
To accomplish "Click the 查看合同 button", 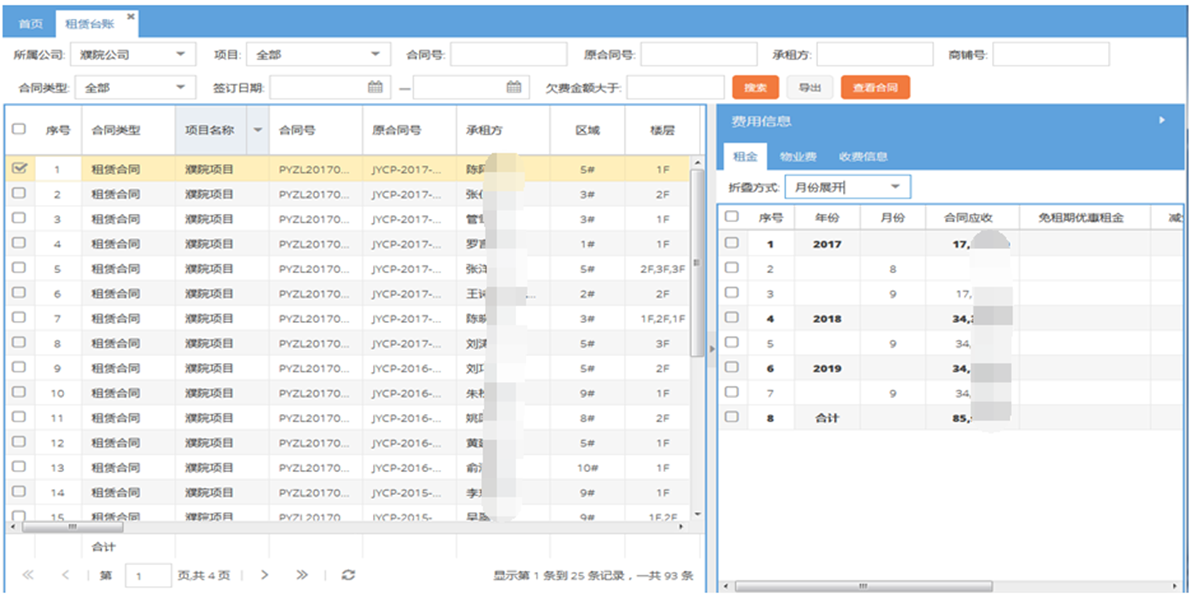I will click(x=875, y=88).
